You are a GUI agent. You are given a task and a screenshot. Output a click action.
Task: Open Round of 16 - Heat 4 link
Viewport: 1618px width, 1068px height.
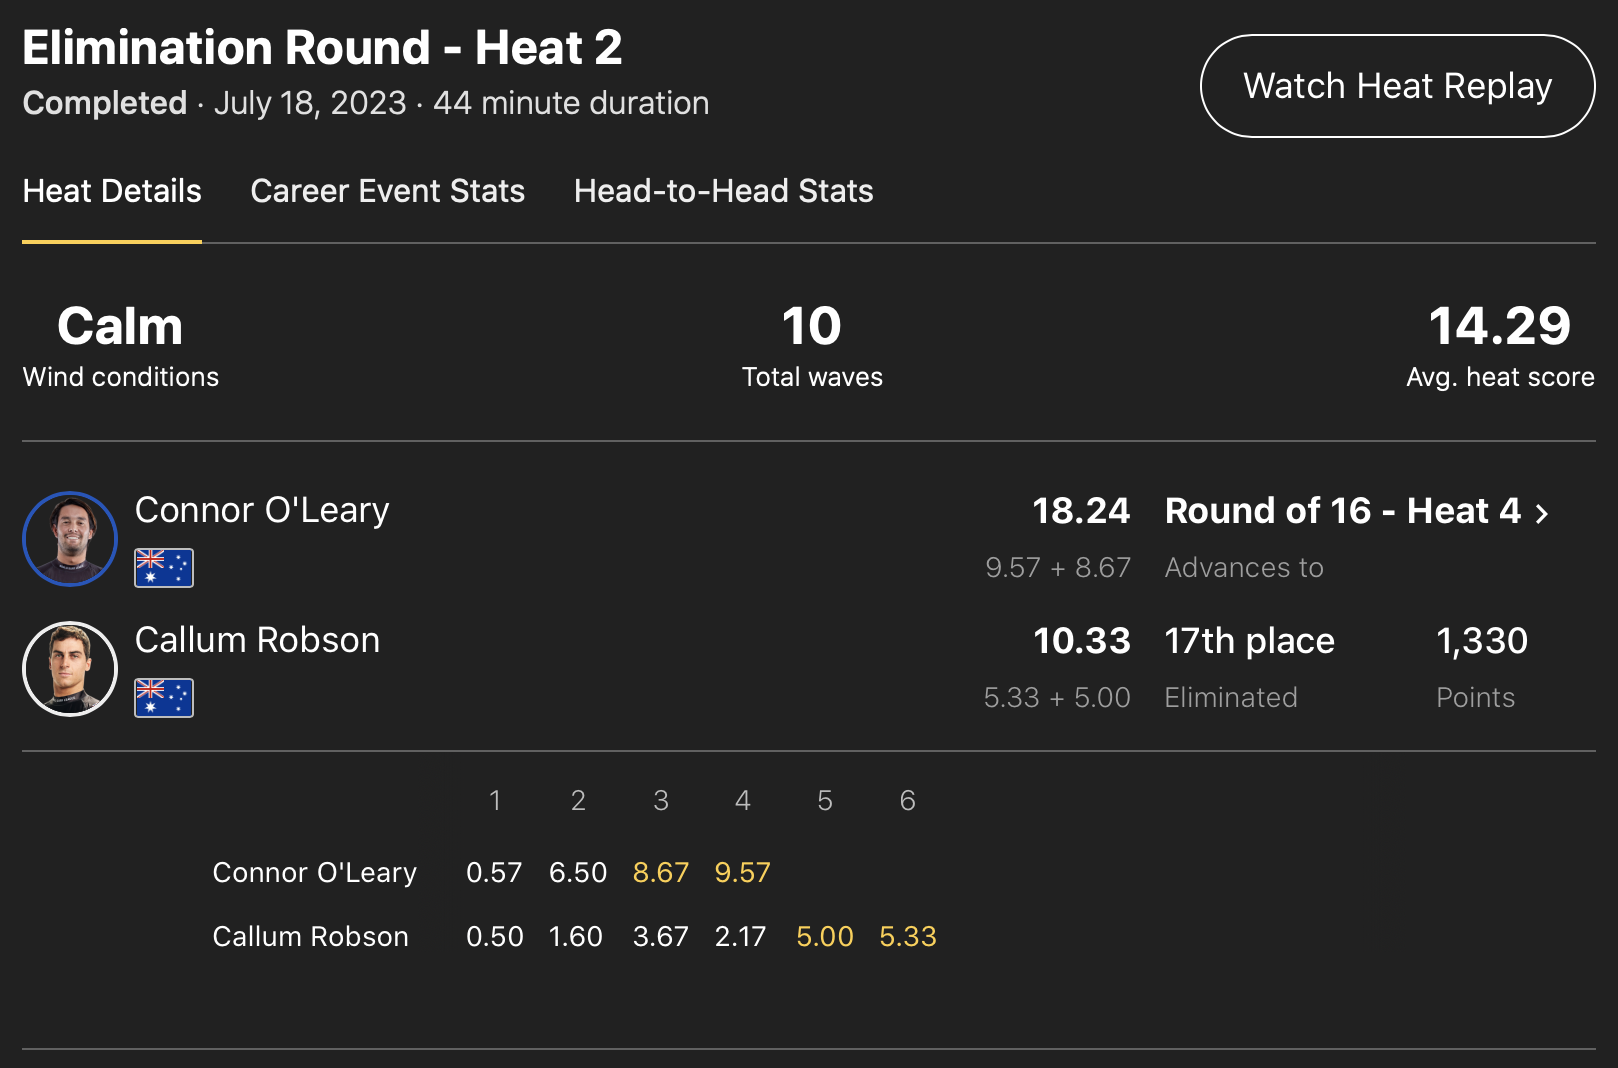pos(1342,511)
